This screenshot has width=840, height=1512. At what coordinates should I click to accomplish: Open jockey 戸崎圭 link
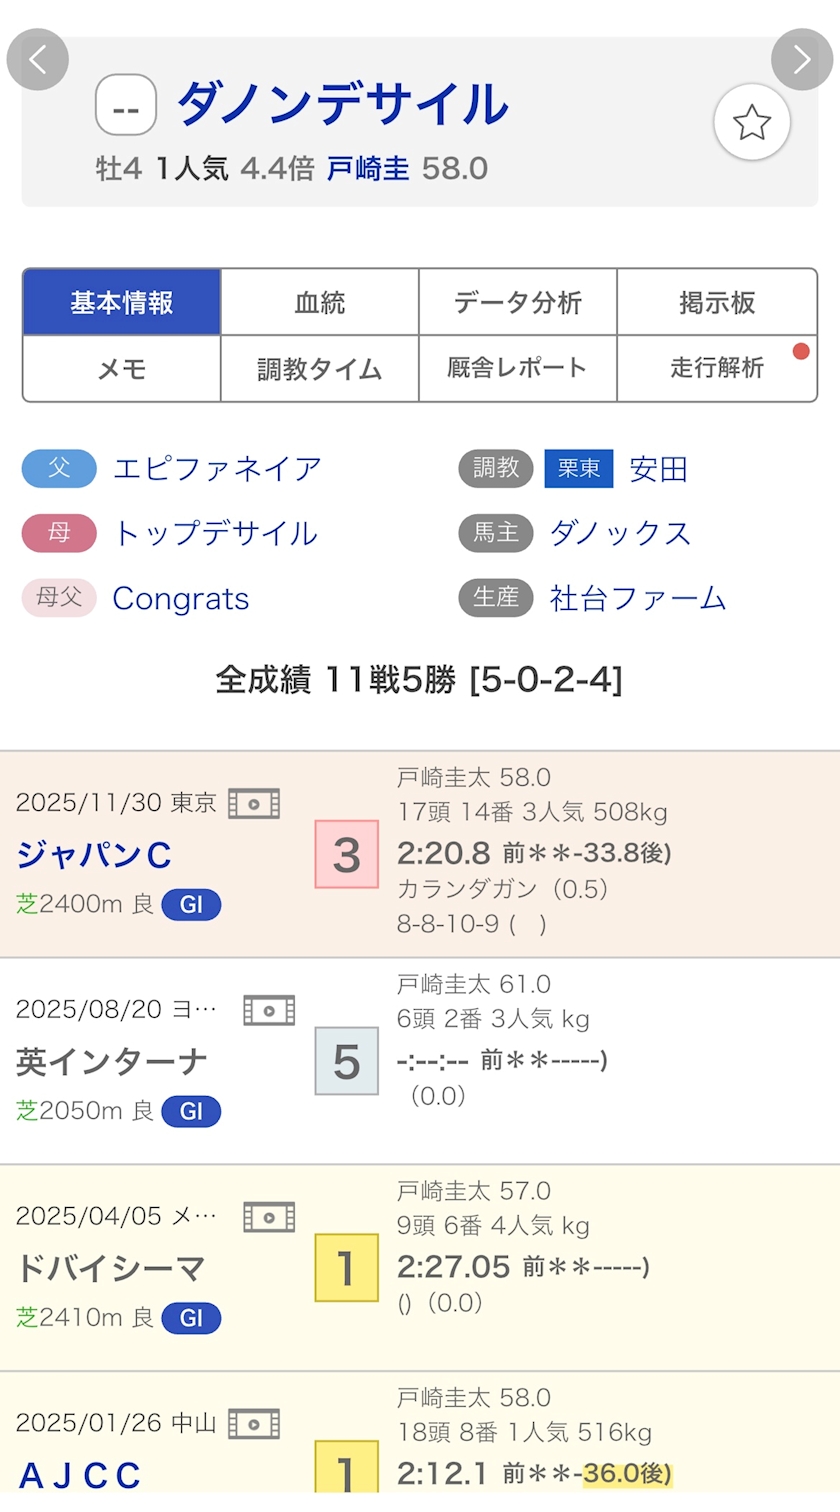tap(368, 168)
